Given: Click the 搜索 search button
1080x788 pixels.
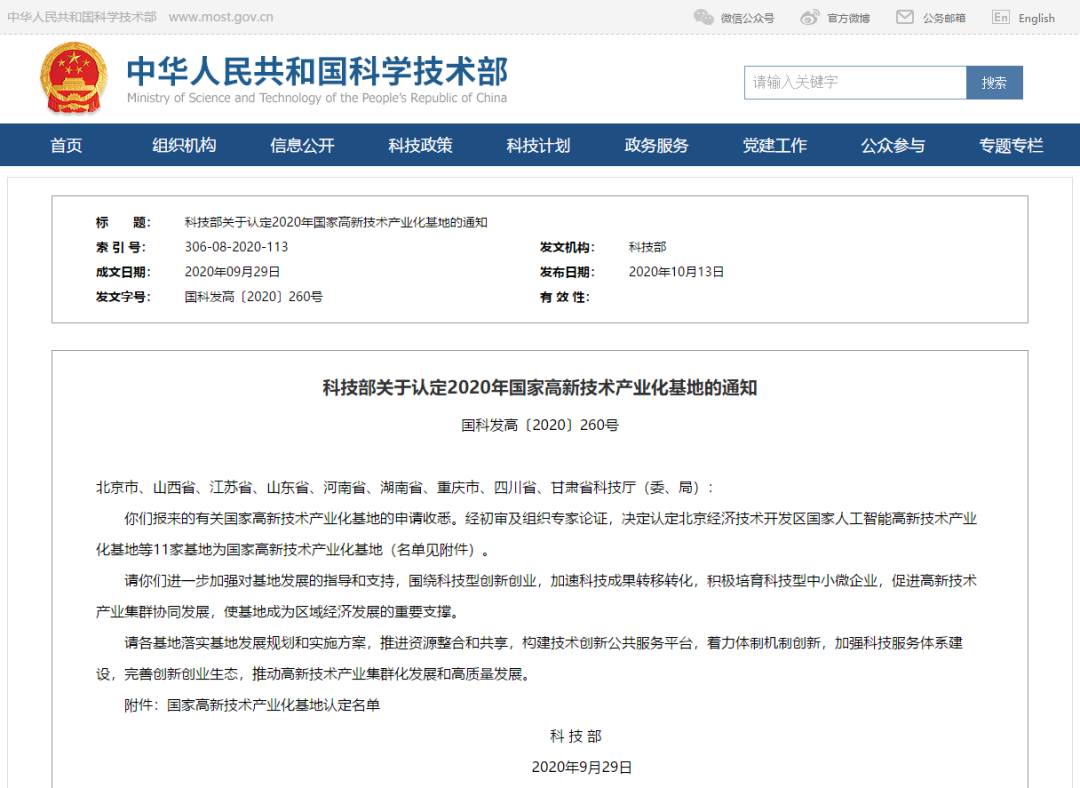Looking at the screenshot, I should pyautogui.click(x=994, y=83).
